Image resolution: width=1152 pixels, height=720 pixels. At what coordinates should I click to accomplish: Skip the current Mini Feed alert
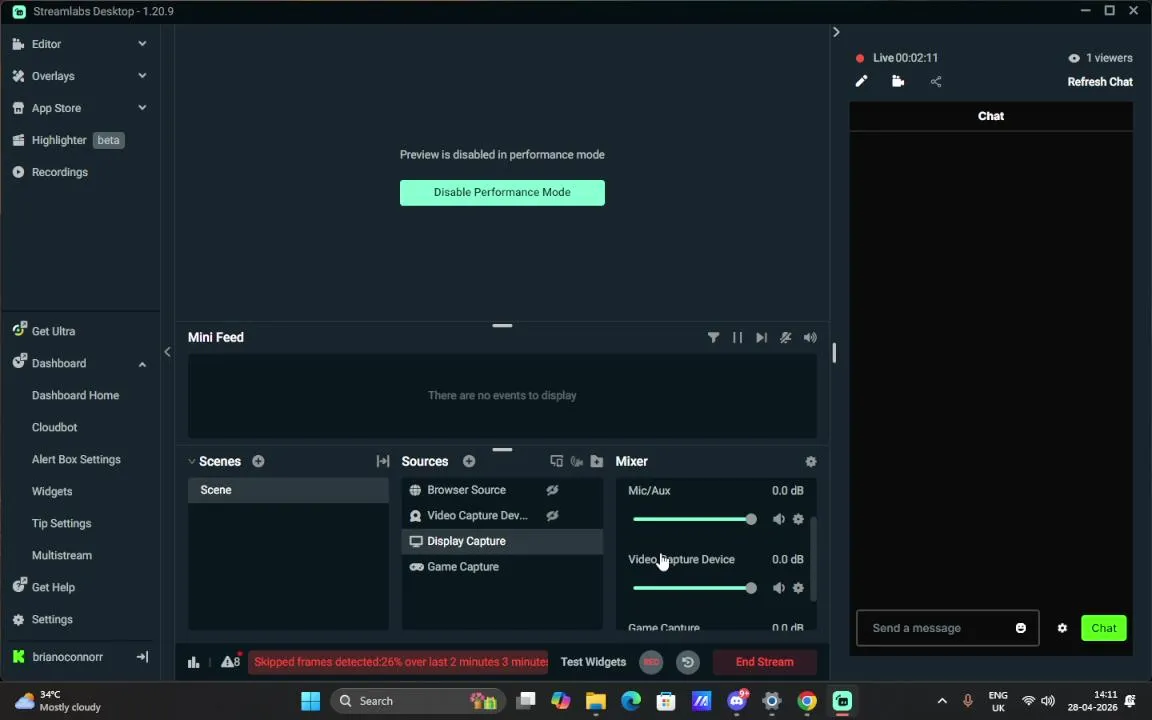[761, 338]
